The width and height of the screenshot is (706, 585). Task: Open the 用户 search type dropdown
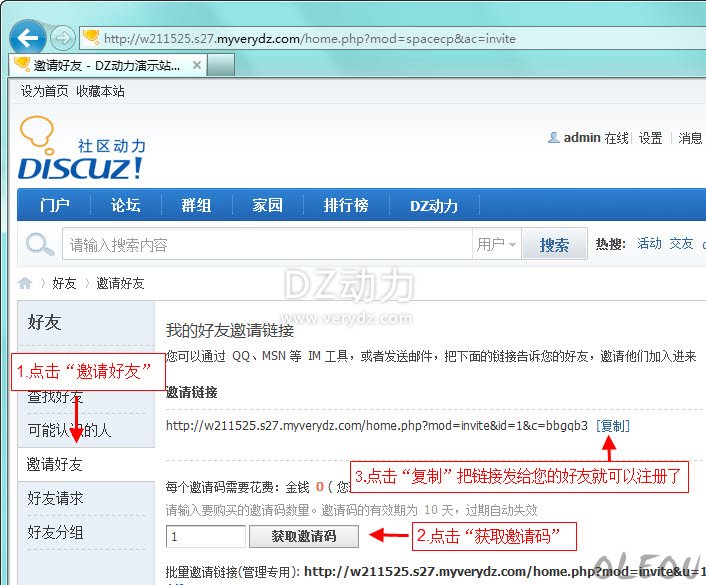coord(497,245)
